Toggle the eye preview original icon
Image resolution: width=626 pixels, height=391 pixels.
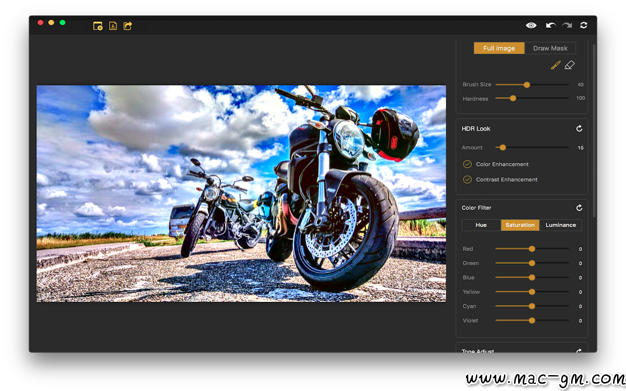click(x=531, y=26)
